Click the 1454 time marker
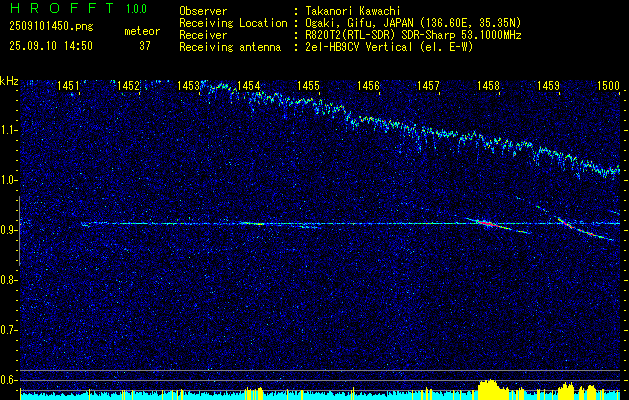 tap(249, 85)
